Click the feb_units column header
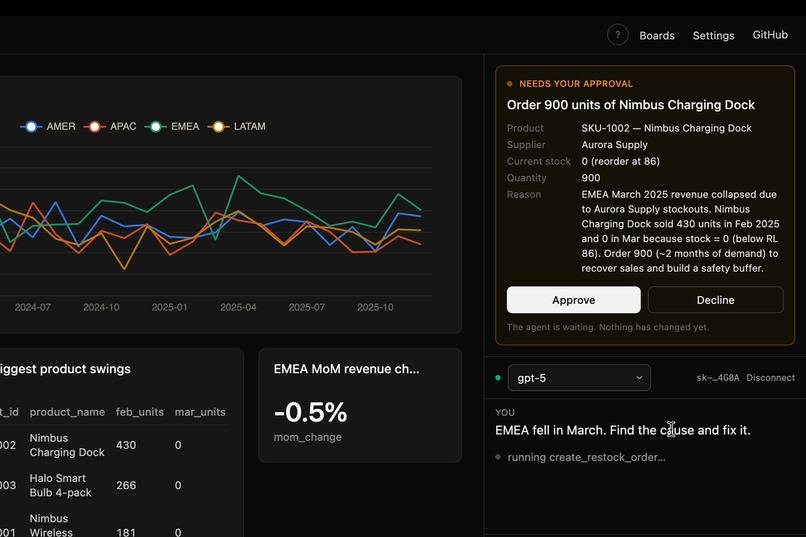The image size is (806, 537). pos(139,412)
